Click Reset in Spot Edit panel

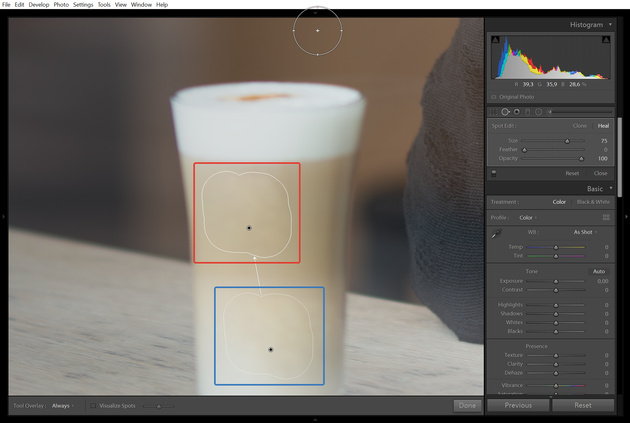tap(572, 174)
